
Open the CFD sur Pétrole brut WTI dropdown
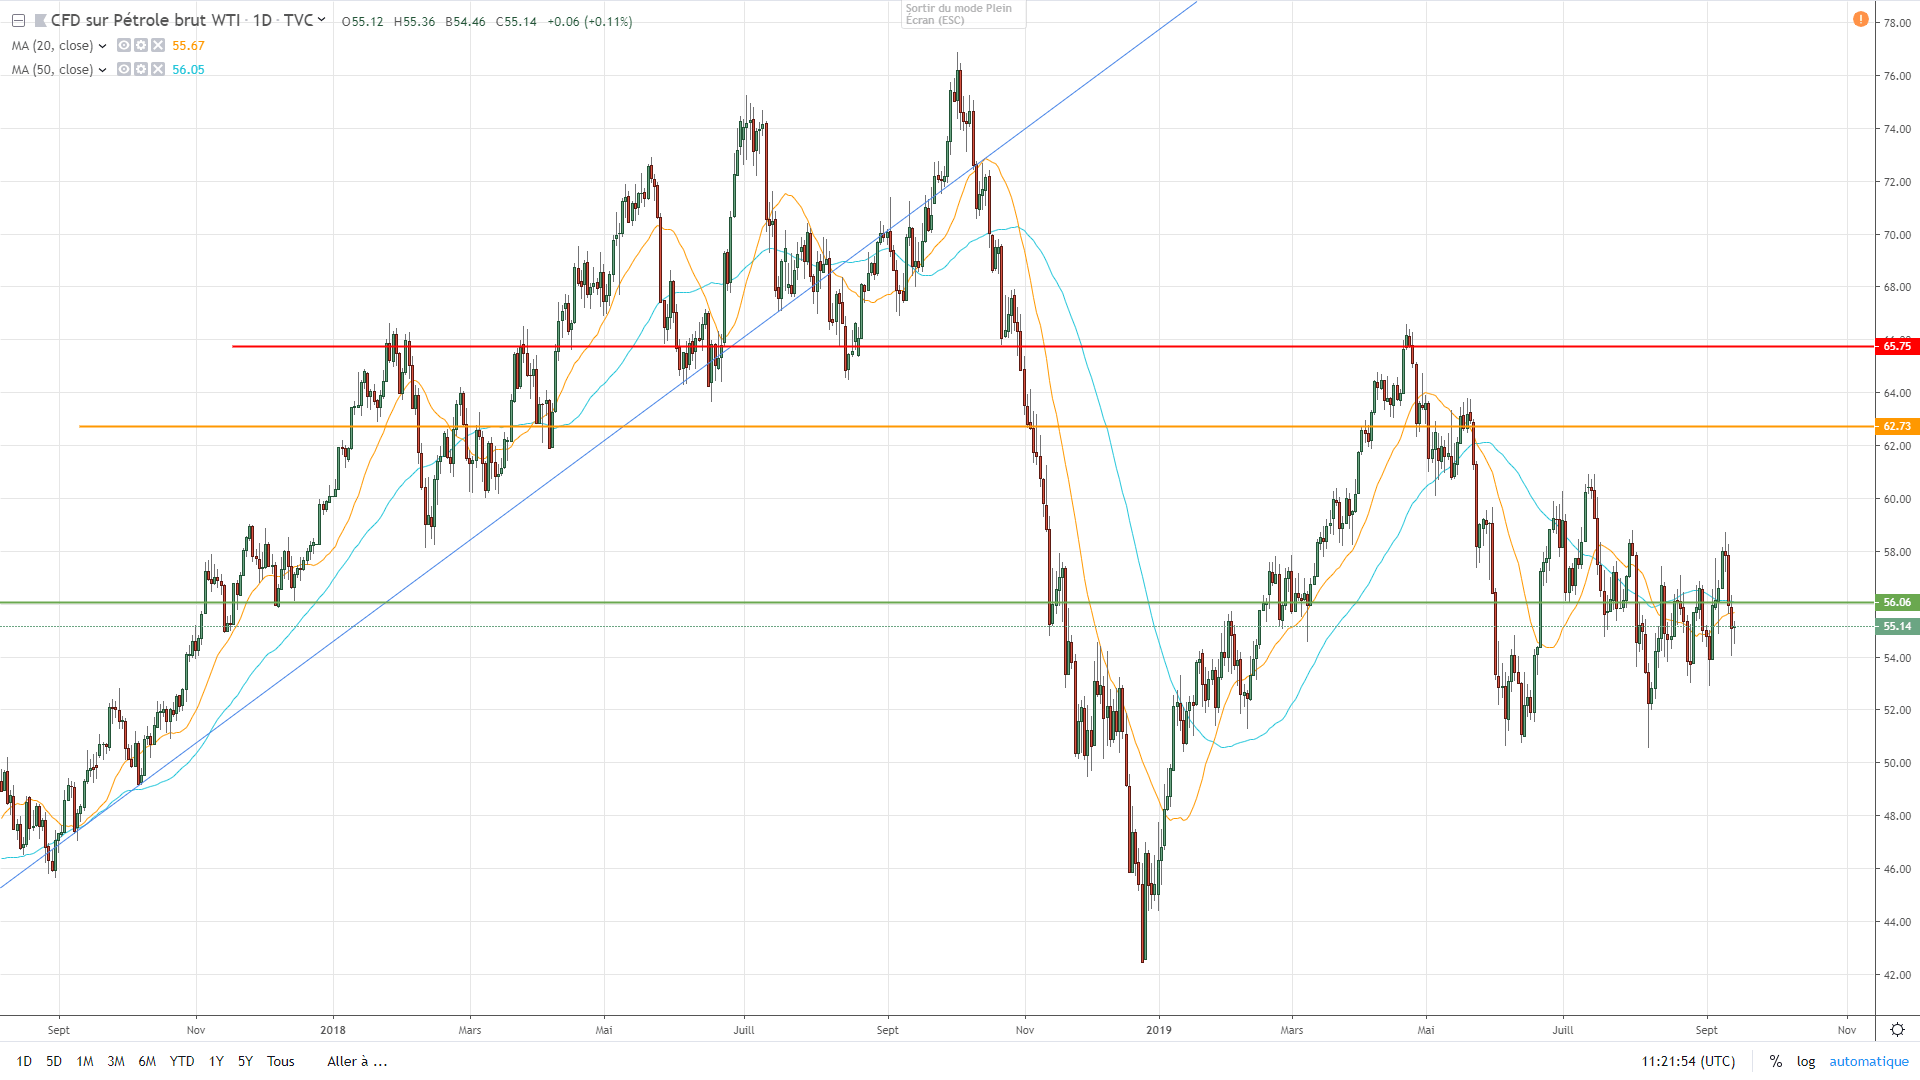coord(321,20)
